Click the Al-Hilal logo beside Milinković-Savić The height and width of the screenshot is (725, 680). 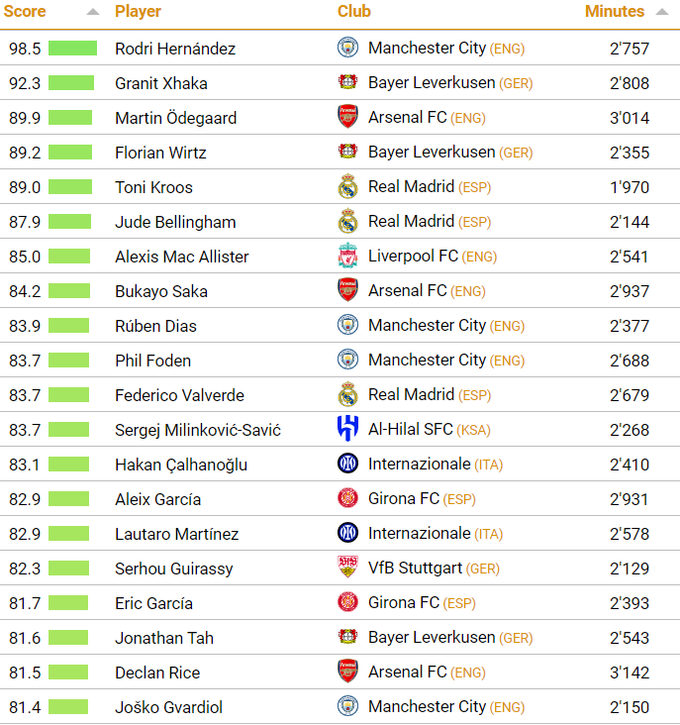348,430
